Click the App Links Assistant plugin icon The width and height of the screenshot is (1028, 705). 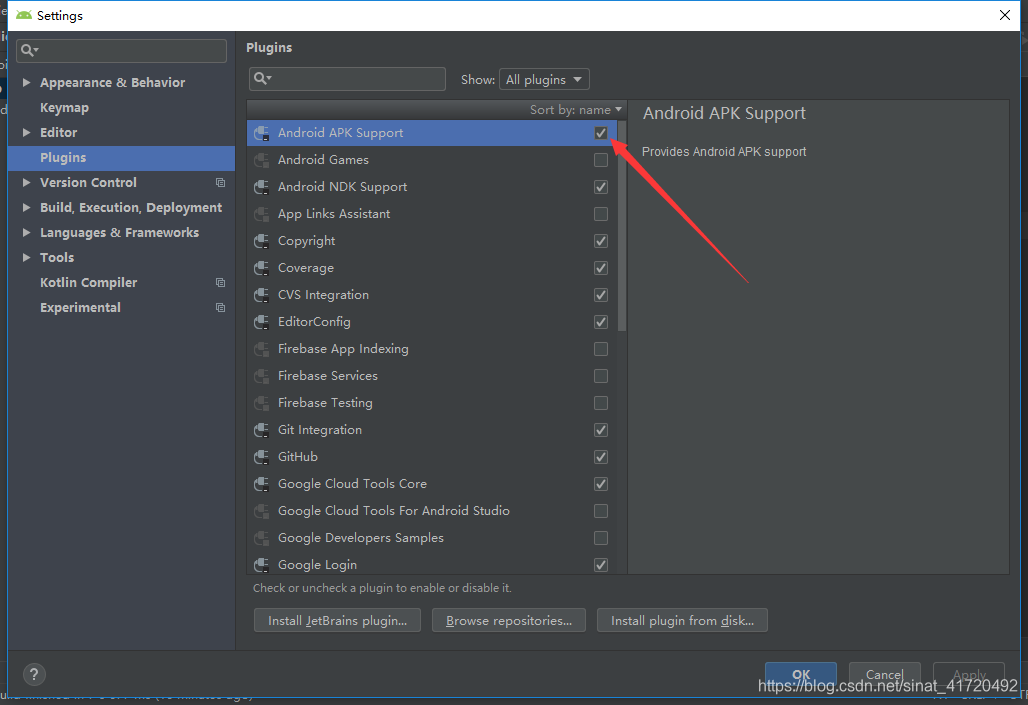pos(262,214)
